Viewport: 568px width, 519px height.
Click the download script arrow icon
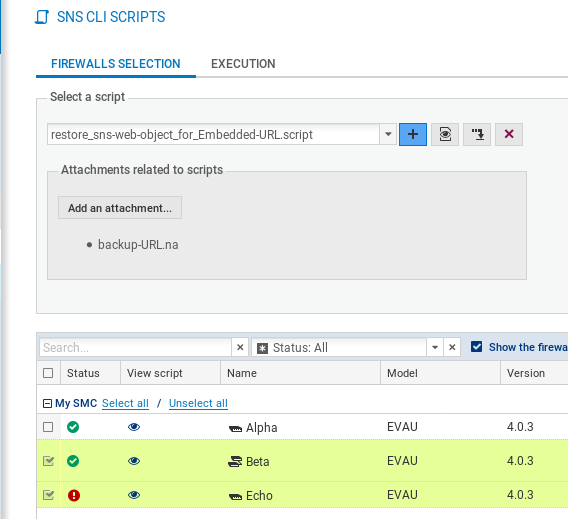477,134
